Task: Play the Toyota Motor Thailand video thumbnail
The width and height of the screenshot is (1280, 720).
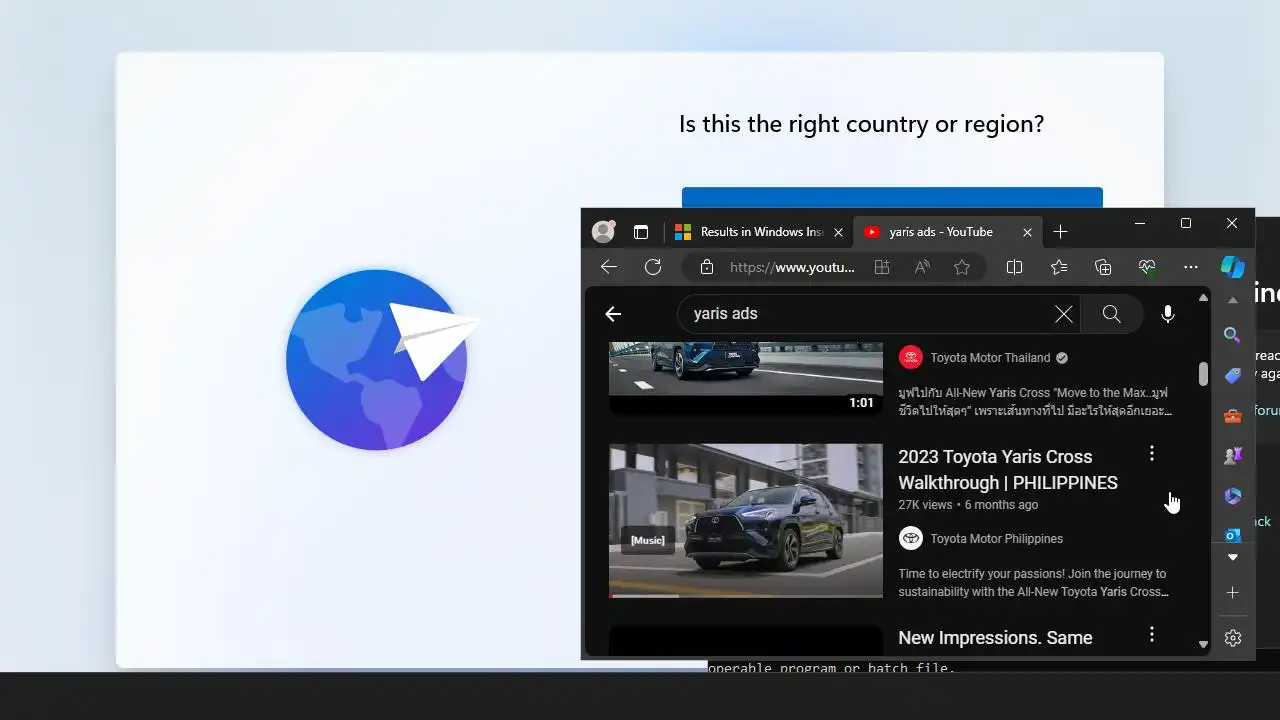Action: pyautogui.click(x=746, y=378)
